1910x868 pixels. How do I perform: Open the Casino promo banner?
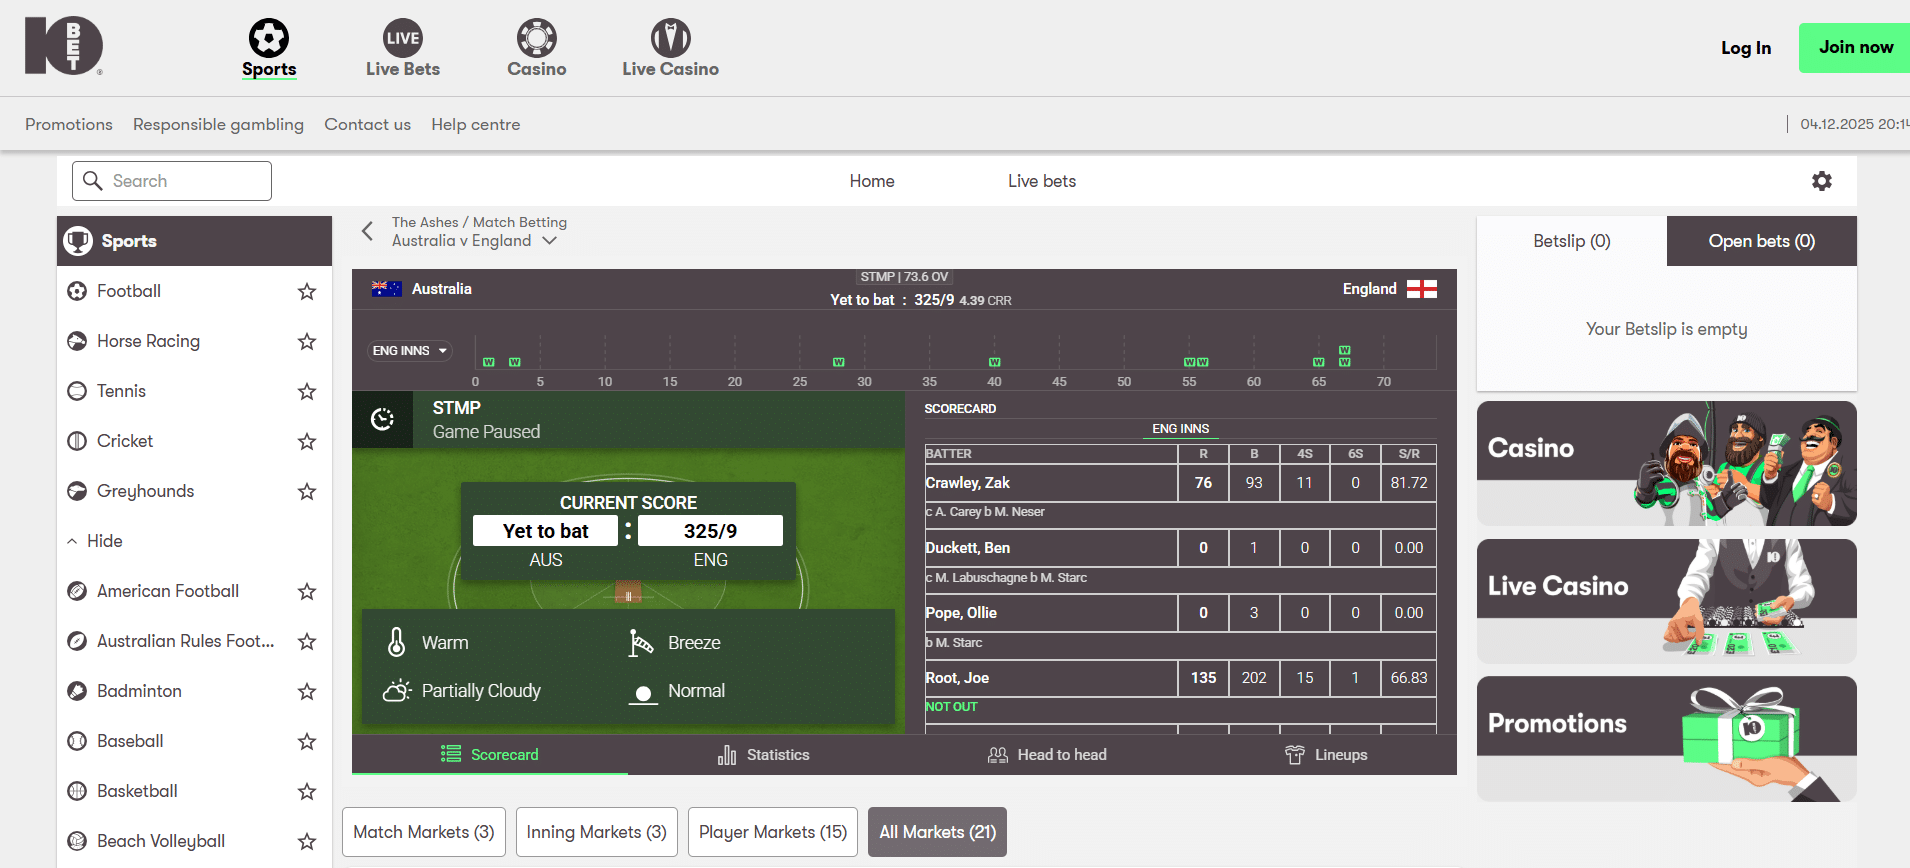pos(1667,463)
